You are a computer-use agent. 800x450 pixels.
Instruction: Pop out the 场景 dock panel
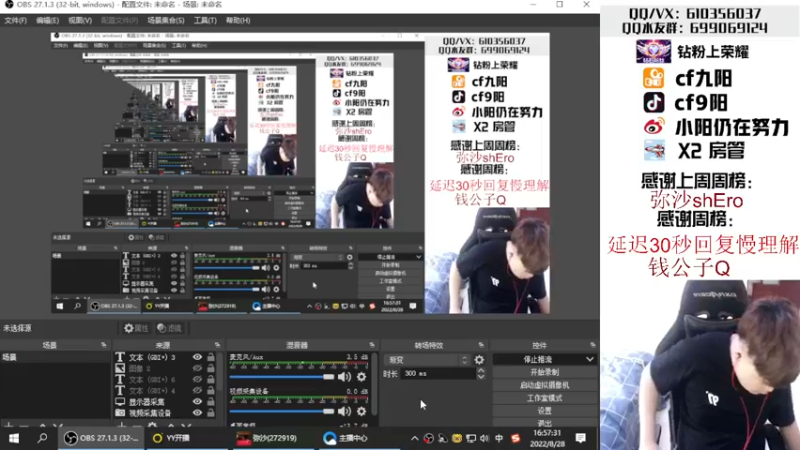pos(104,345)
